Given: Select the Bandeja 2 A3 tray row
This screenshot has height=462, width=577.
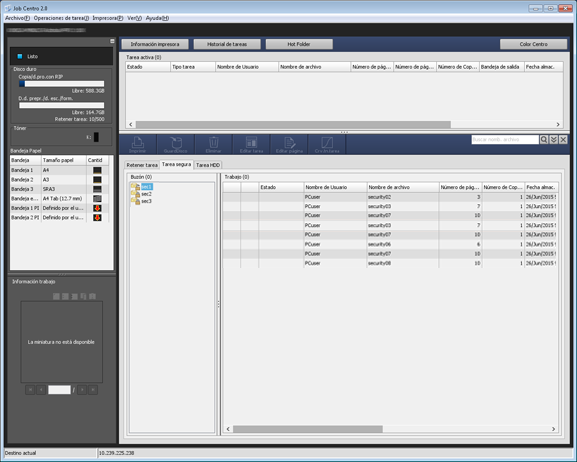Looking at the screenshot, I should (60, 180).
